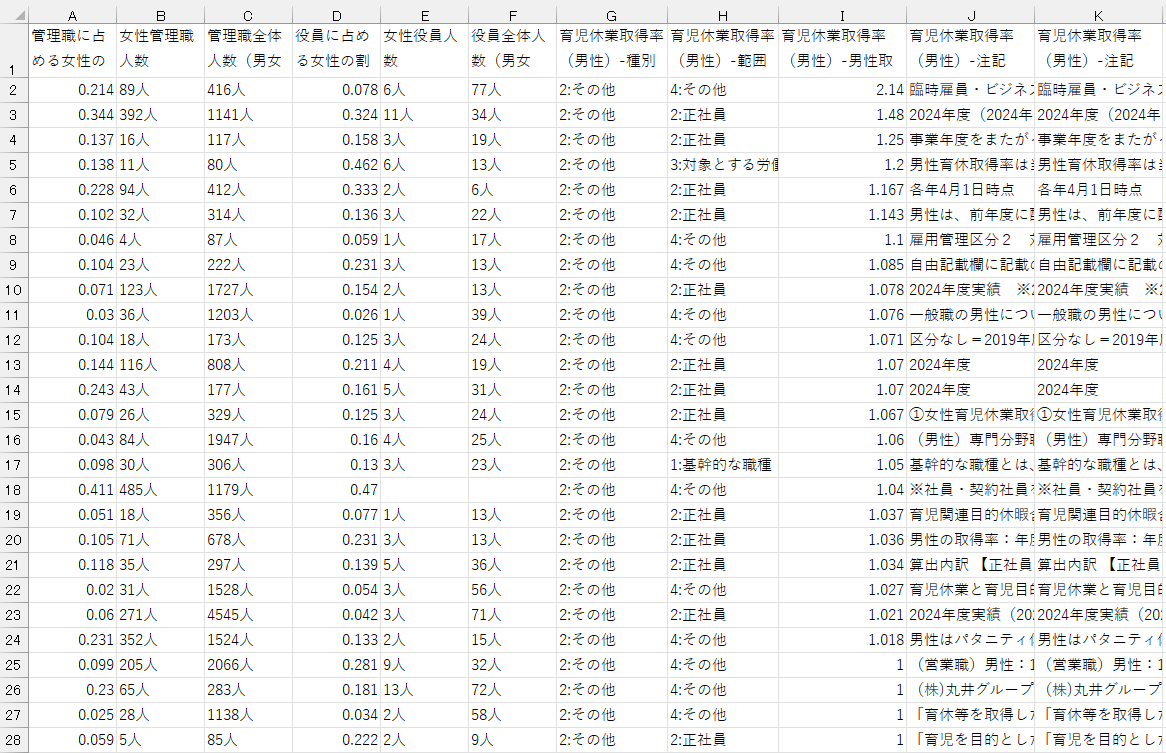Click the Select All corner of the grid
1166x753 pixels.
click(x=13, y=15)
